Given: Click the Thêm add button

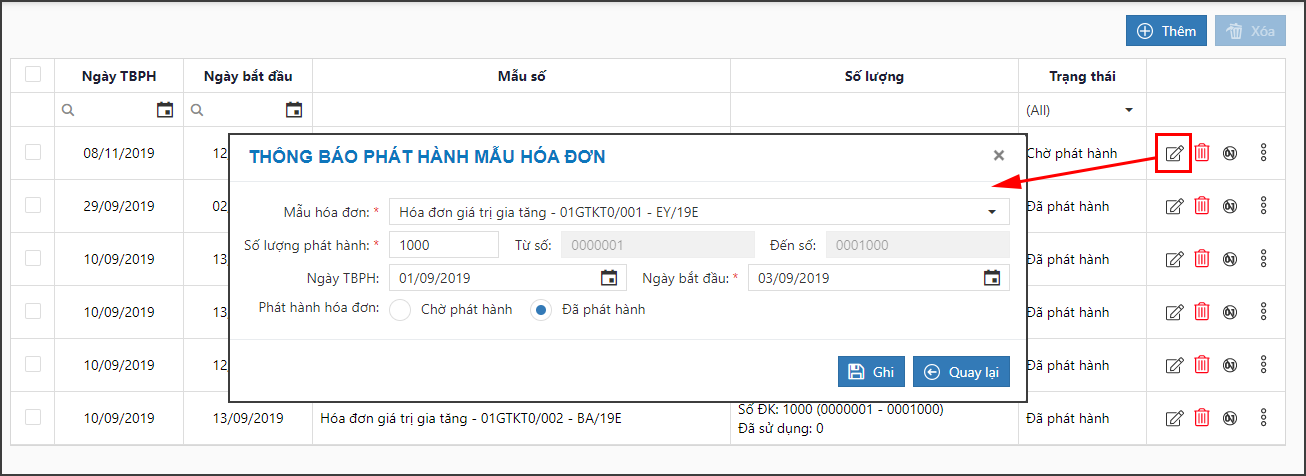Looking at the screenshot, I should point(1166,31).
